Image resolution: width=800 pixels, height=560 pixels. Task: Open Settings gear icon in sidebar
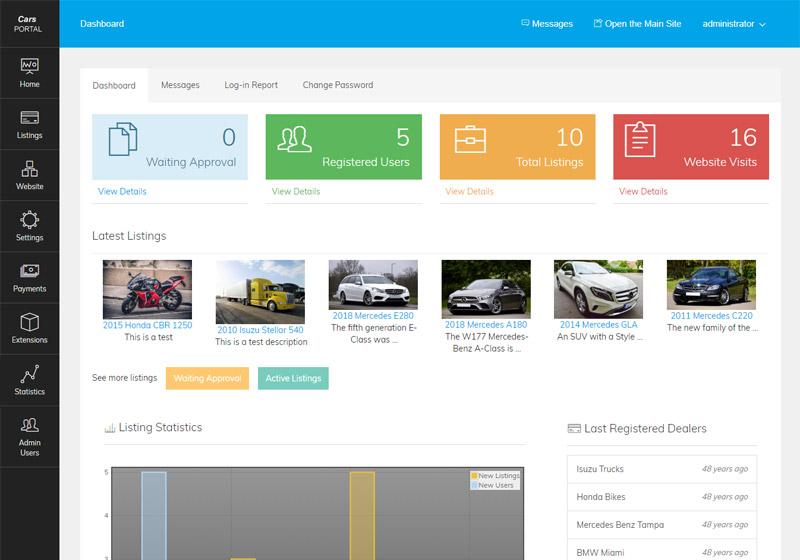pos(29,220)
